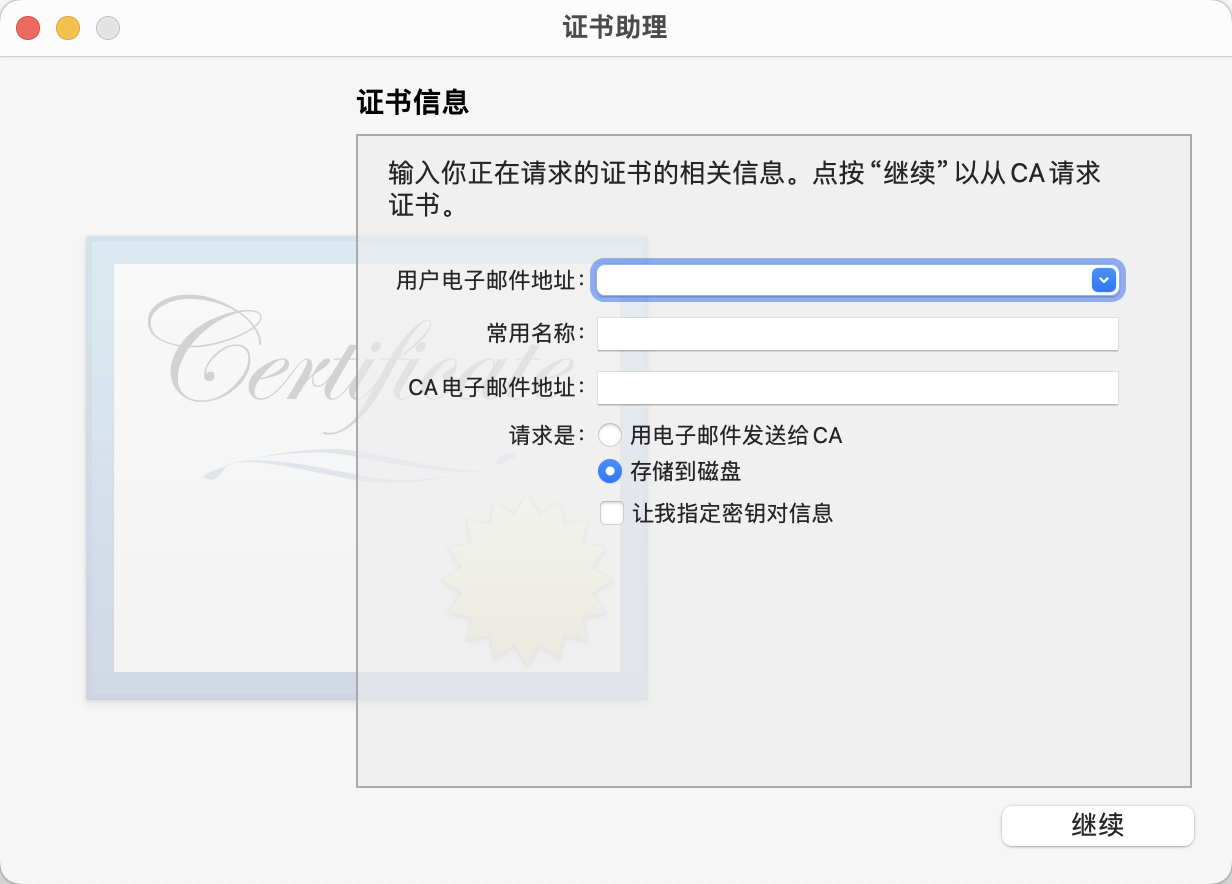The image size is (1232, 884).
Task: Click the CA 电子邮件地址 field label
Action: [x=497, y=388]
